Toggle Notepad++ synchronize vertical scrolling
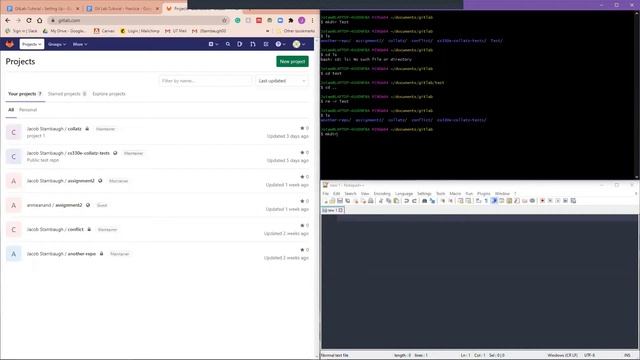This screenshot has width=640, height=360. 460,201
